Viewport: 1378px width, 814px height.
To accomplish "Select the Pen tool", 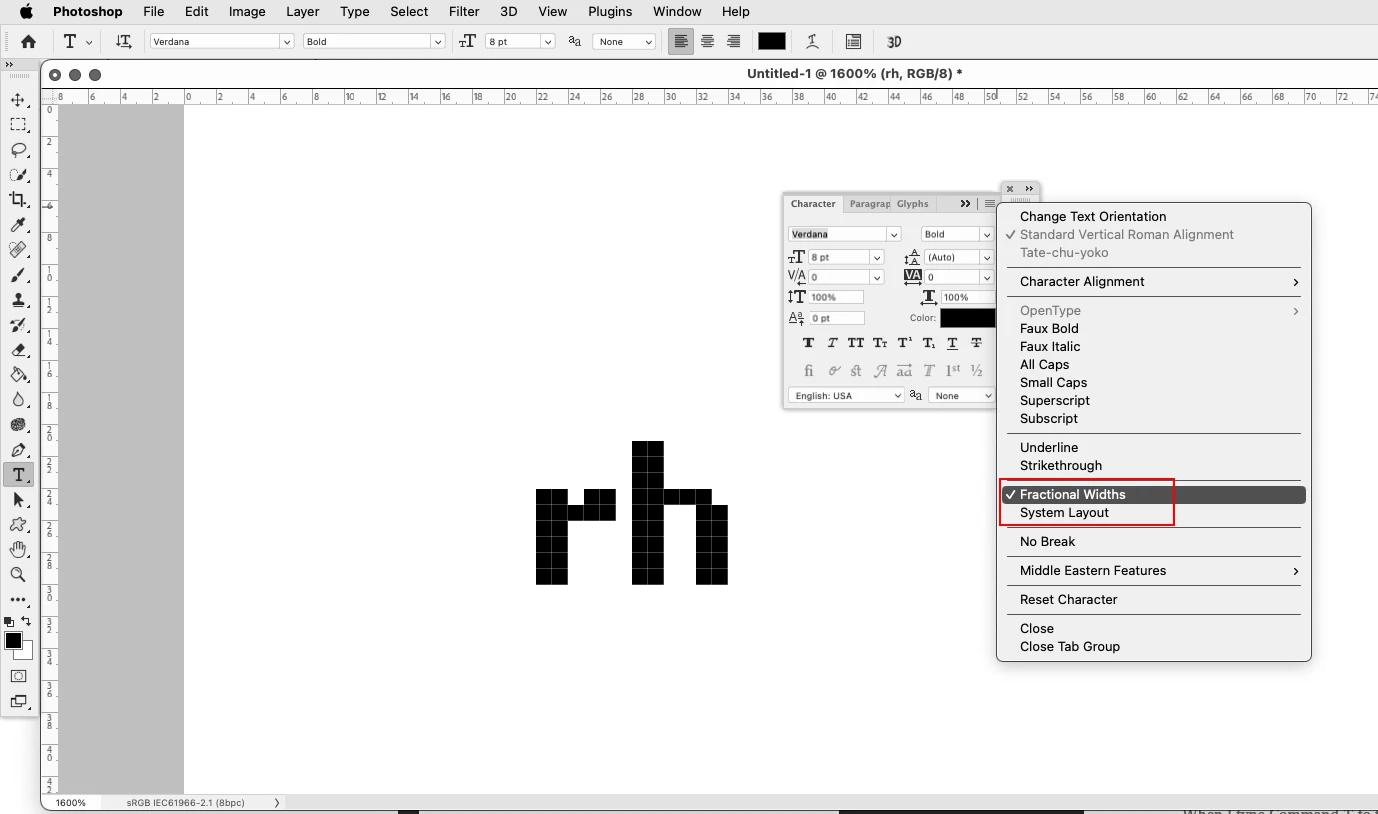I will 18,450.
